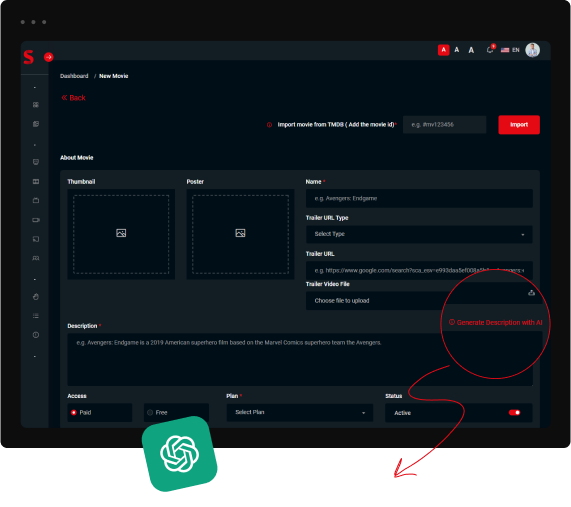Viewport: 571px width, 507px height.
Task: Open the list lines icon in sidebar
Action: pyautogui.click(x=36, y=316)
